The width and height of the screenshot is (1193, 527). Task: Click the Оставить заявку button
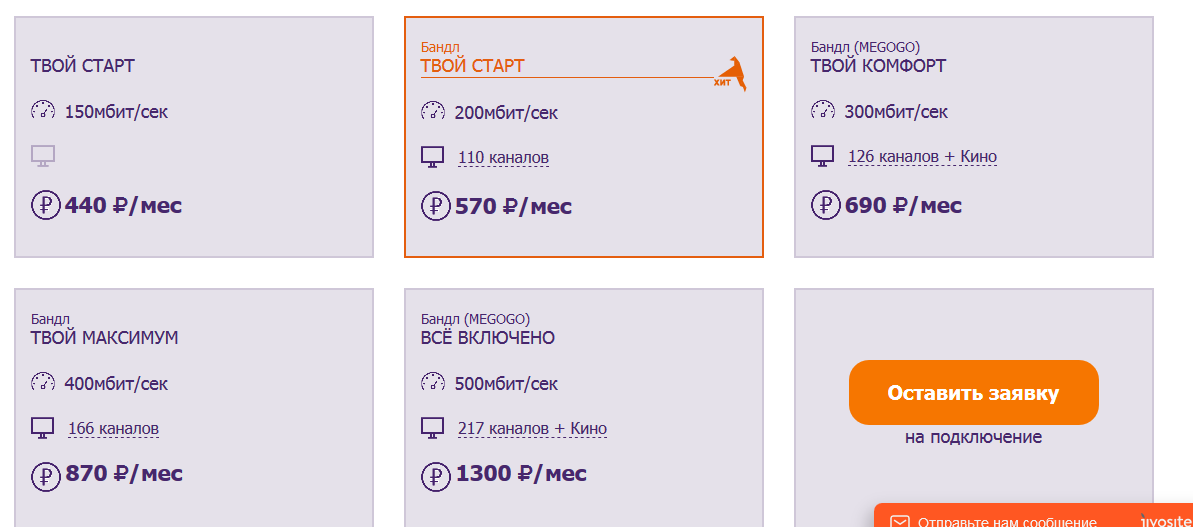pyautogui.click(x=973, y=392)
